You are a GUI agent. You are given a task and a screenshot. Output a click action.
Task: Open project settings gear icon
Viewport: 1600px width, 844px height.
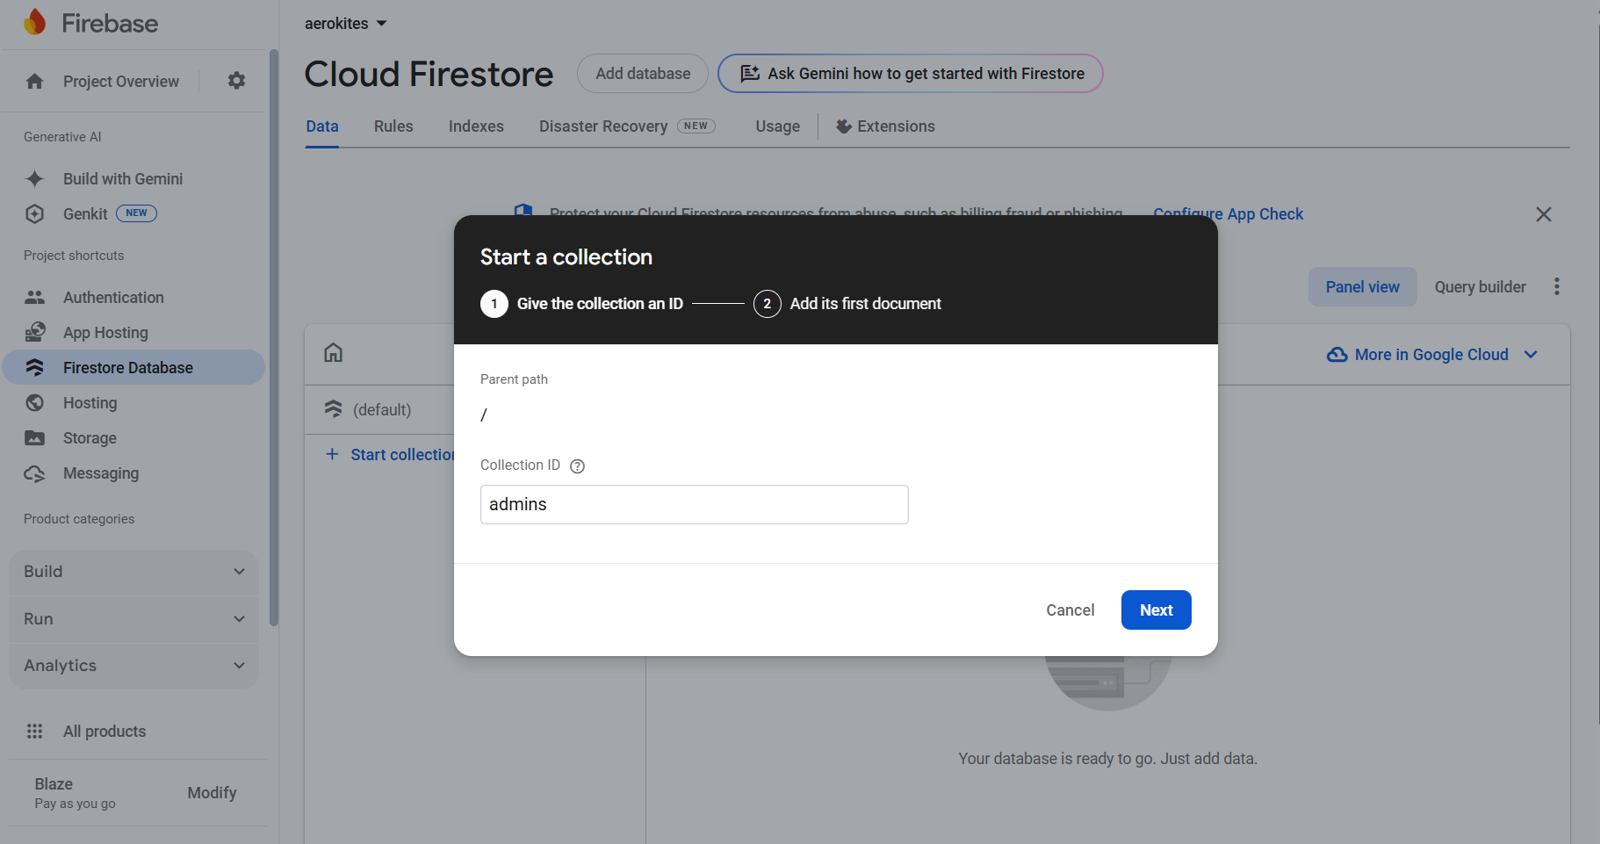click(236, 80)
